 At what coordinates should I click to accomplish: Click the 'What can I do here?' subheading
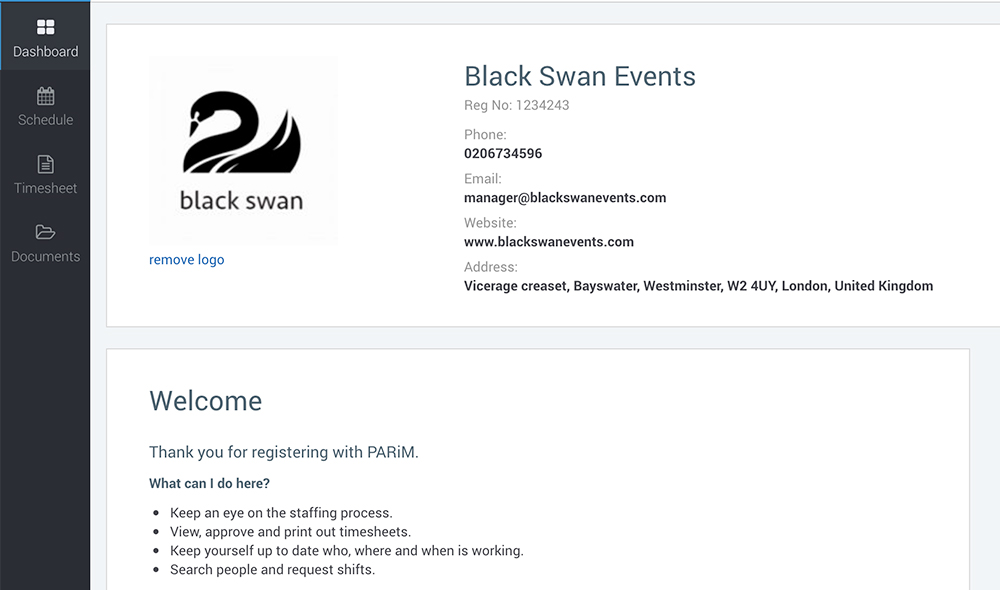(x=209, y=484)
